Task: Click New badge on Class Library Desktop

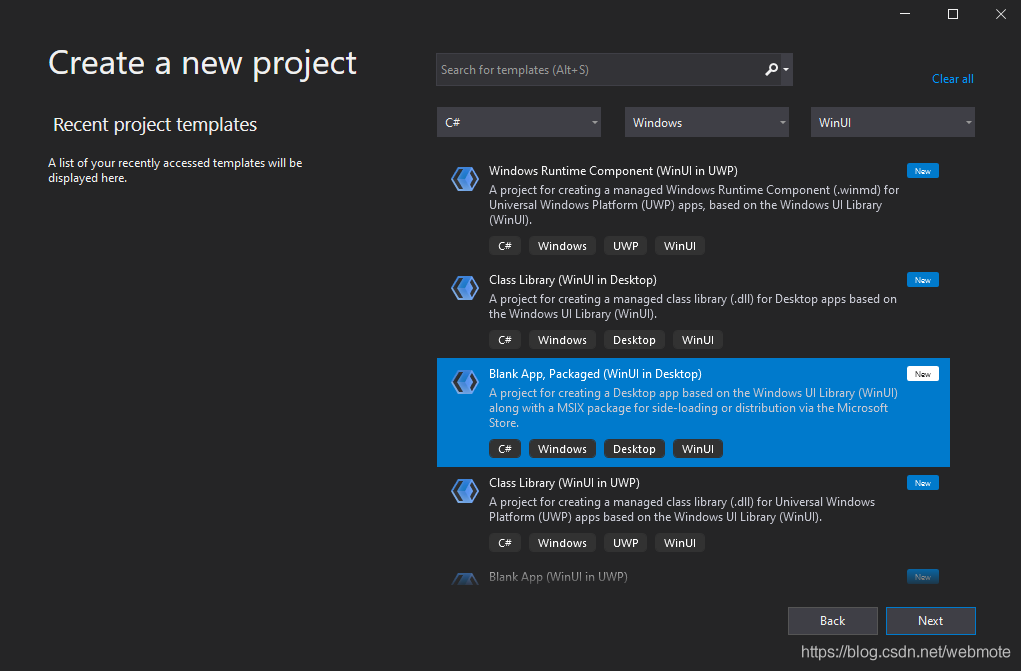Action: pos(923,280)
